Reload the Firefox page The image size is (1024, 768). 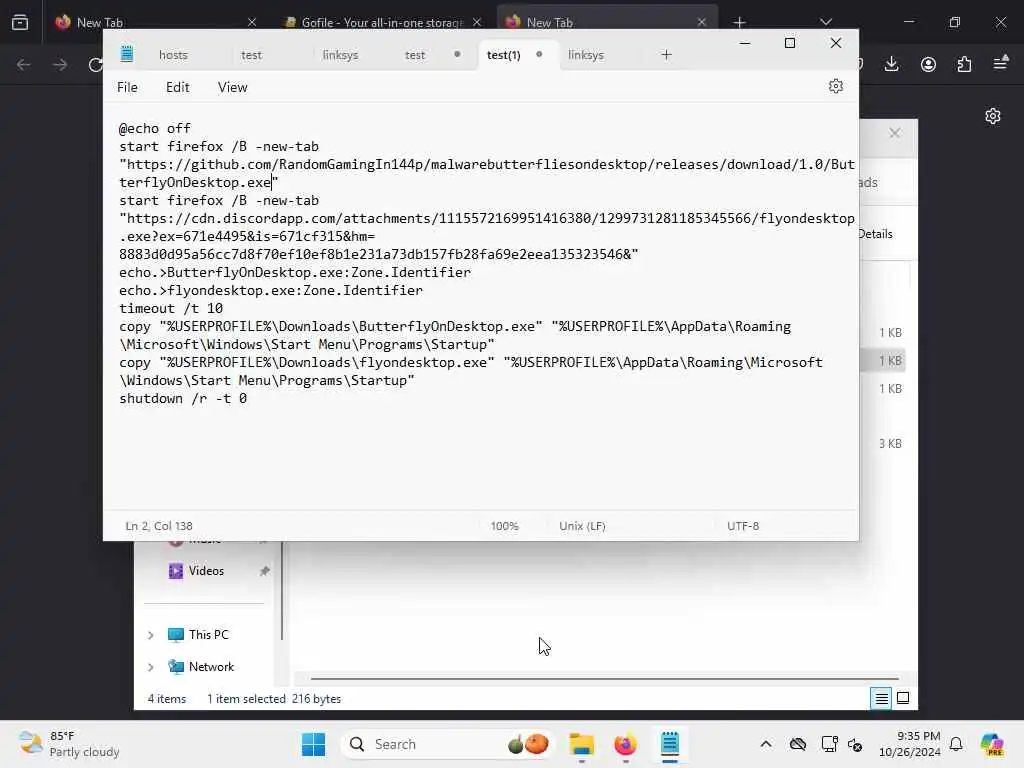click(x=95, y=64)
